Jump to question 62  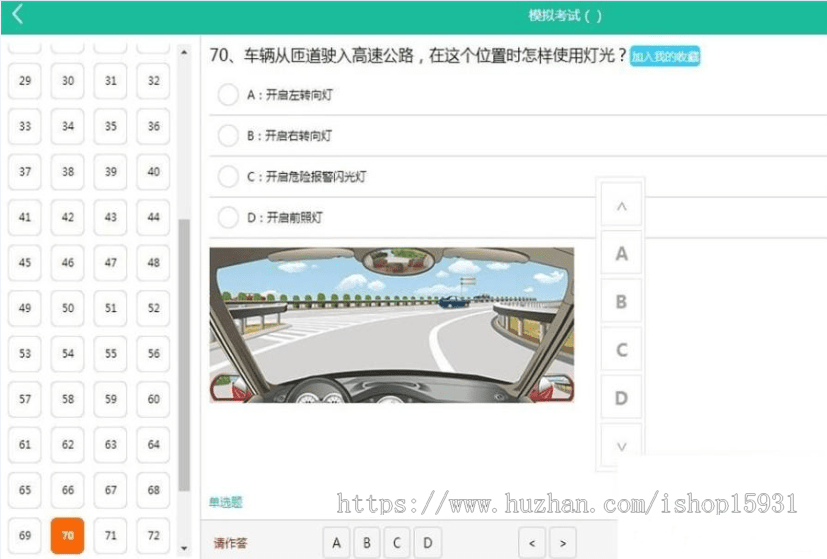pos(68,445)
